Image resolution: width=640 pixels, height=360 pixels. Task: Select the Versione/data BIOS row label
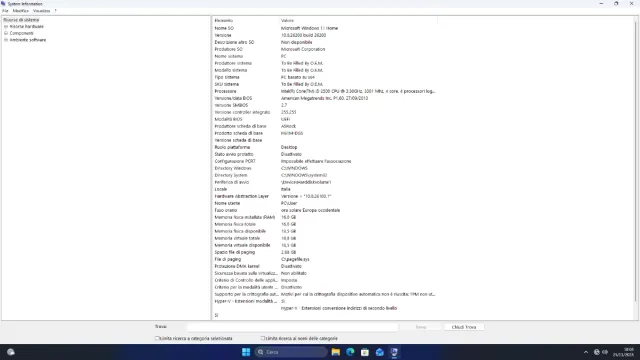233,98
